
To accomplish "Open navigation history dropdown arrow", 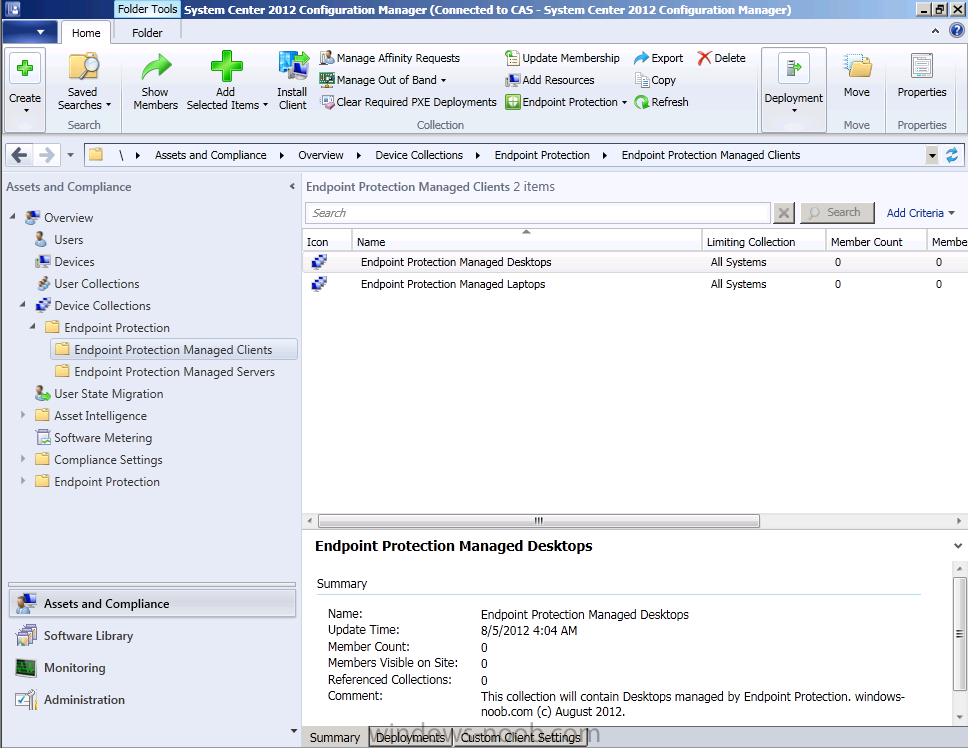I will 70,155.
